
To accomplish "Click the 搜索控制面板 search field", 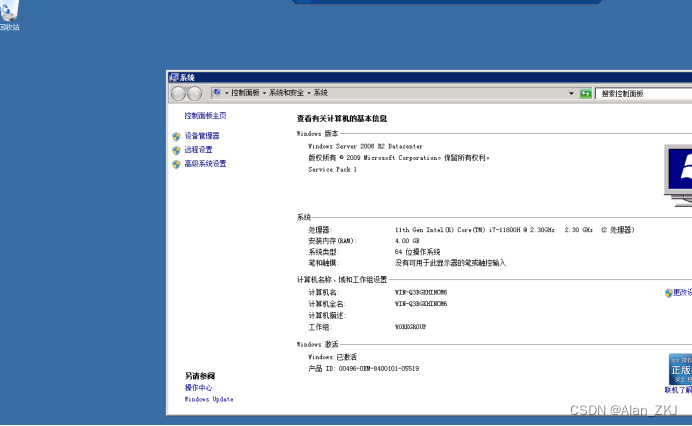I will click(643, 94).
